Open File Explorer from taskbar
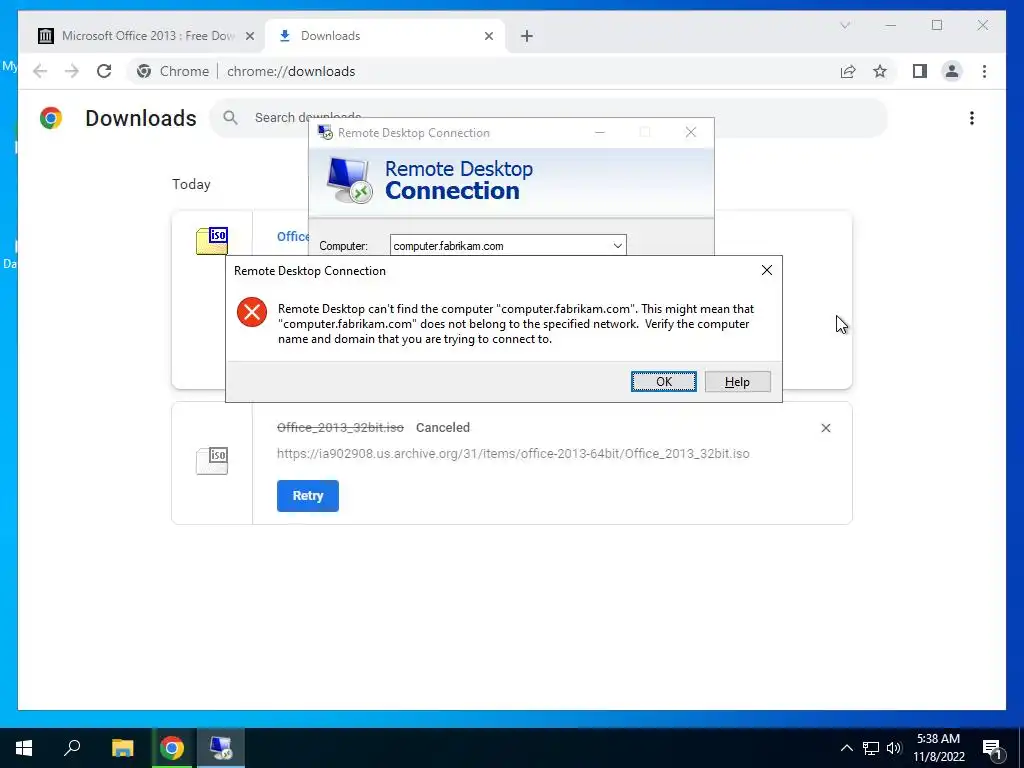1024x768 pixels. pos(122,748)
